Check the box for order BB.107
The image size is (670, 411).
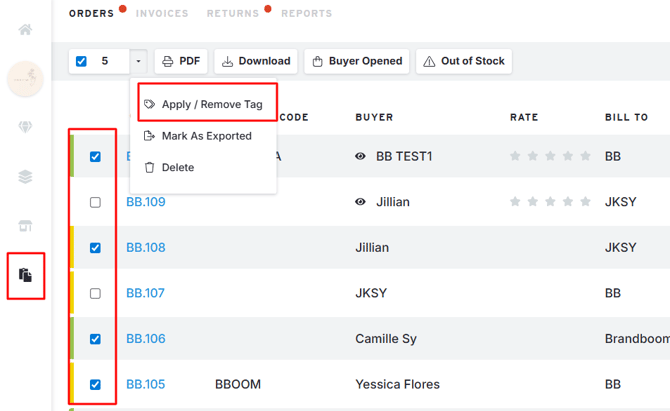point(95,294)
